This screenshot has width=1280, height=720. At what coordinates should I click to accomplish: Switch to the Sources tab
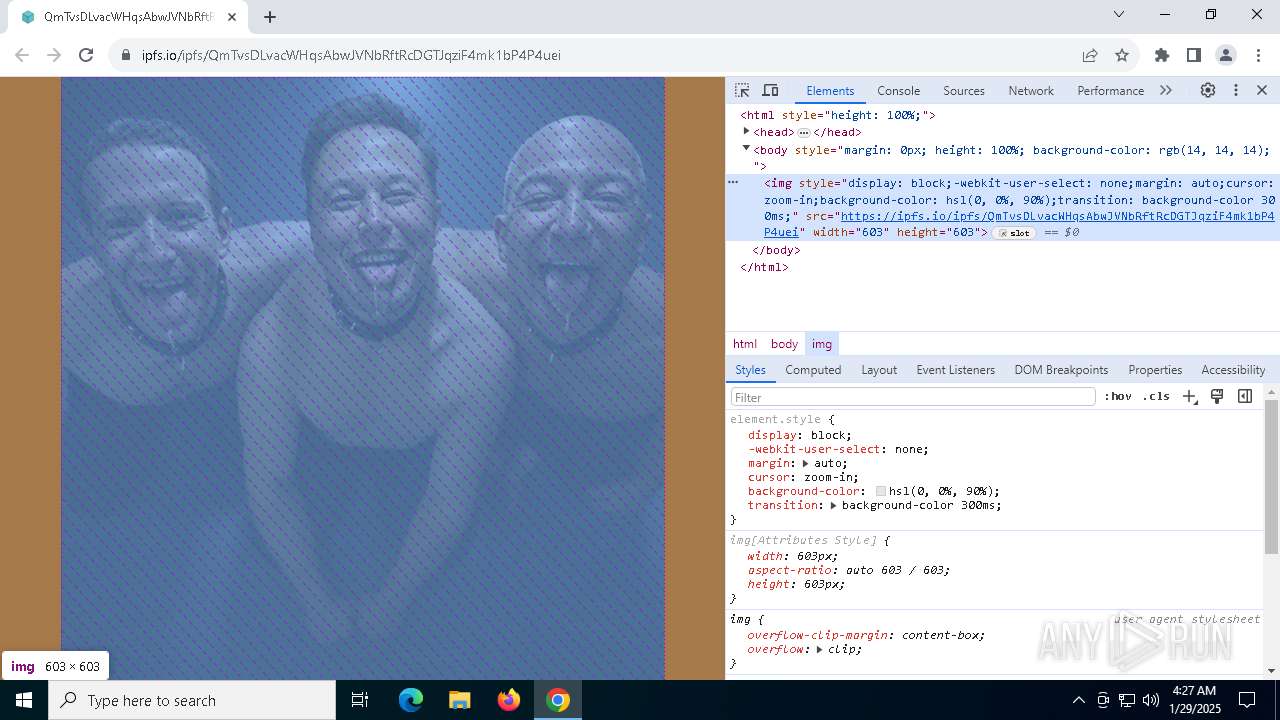point(964,90)
